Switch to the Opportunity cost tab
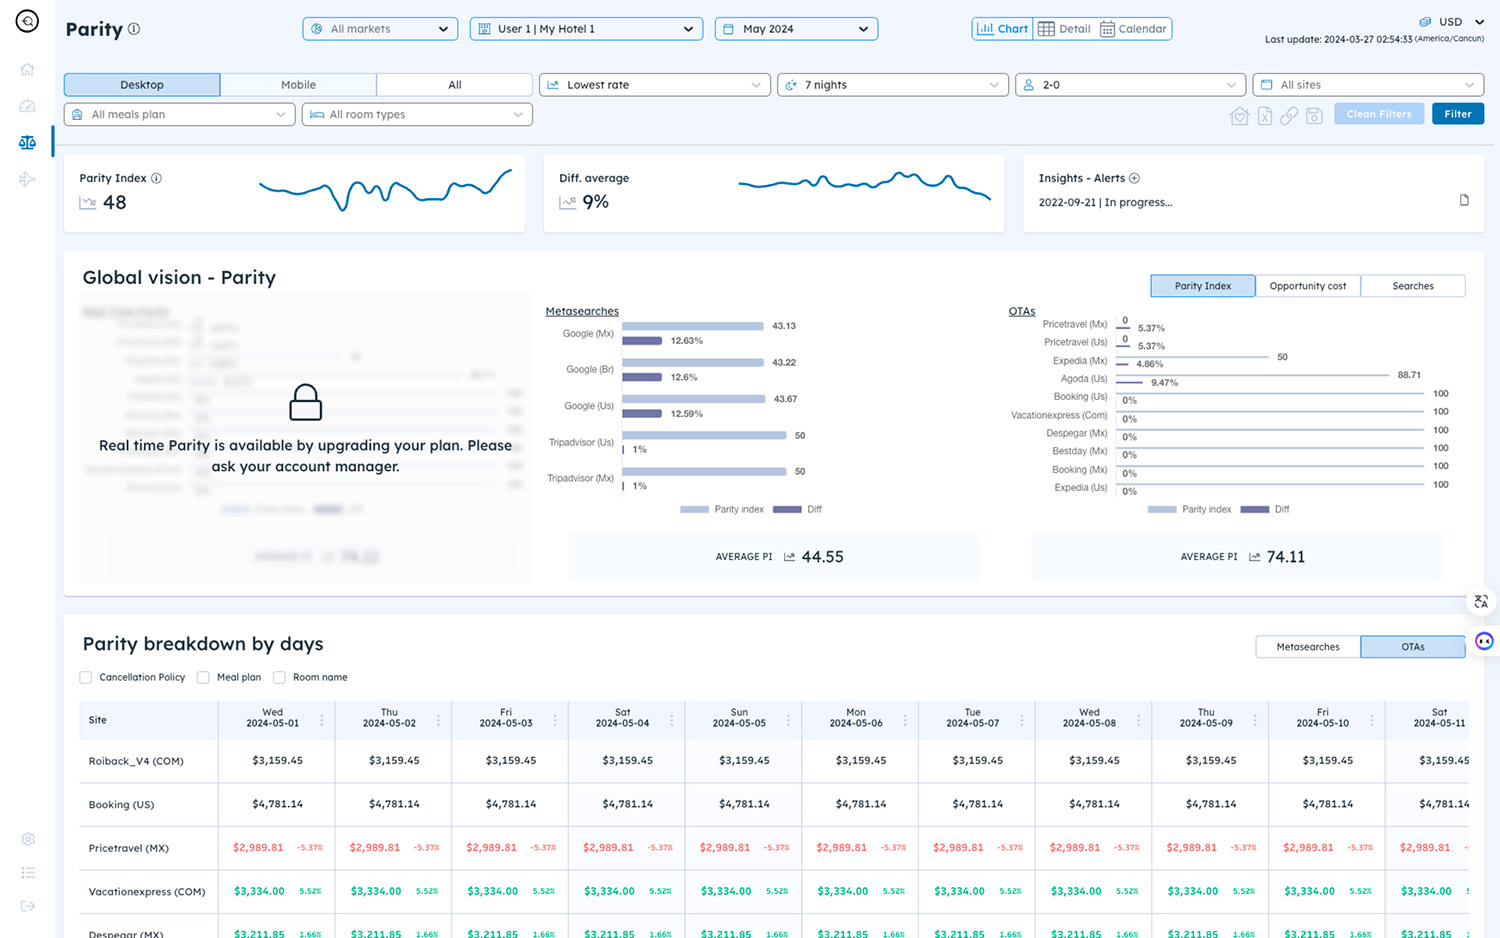 coord(1307,286)
